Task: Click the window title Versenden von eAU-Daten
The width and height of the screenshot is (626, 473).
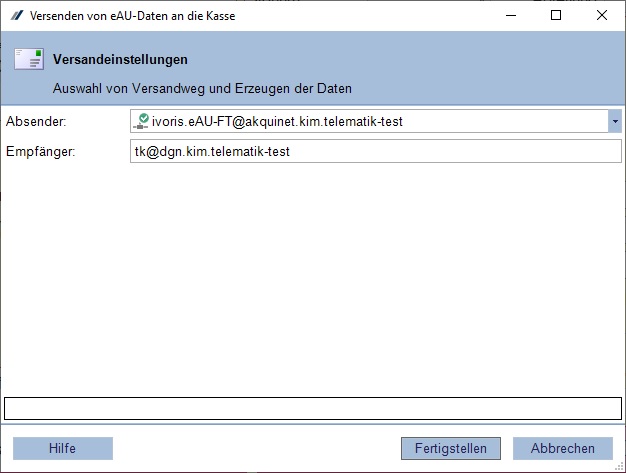Action: tap(133, 16)
